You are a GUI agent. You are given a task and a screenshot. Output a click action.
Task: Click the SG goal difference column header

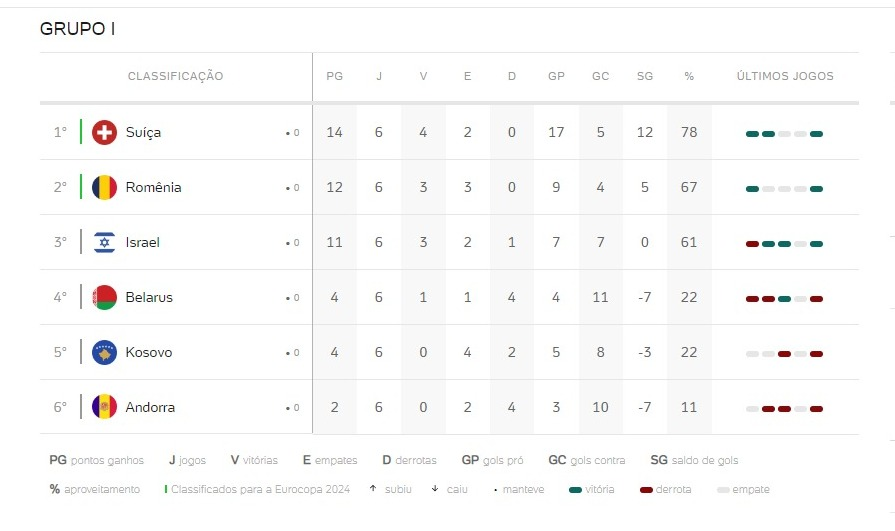pyautogui.click(x=644, y=76)
